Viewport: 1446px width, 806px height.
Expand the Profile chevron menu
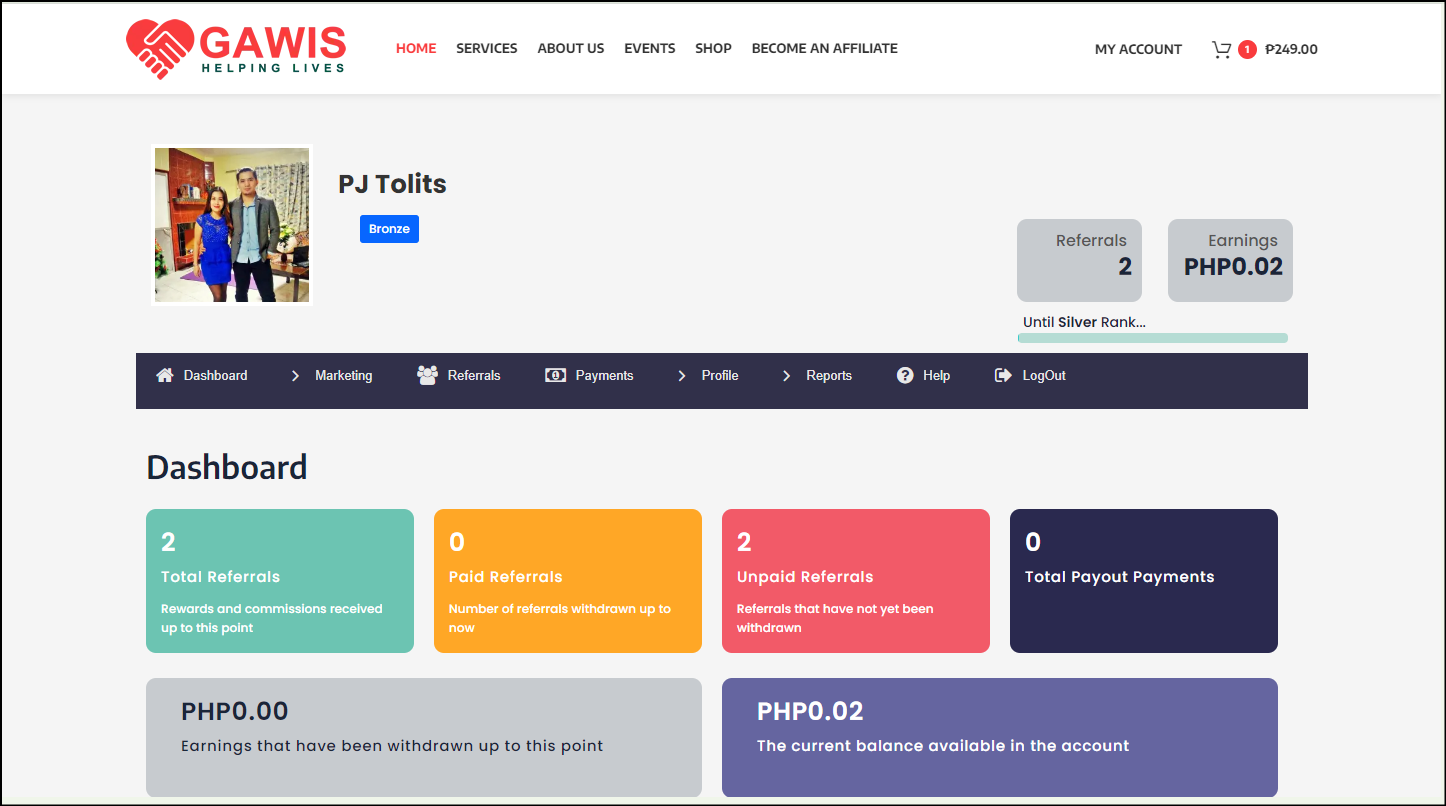[x=682, y=376]
